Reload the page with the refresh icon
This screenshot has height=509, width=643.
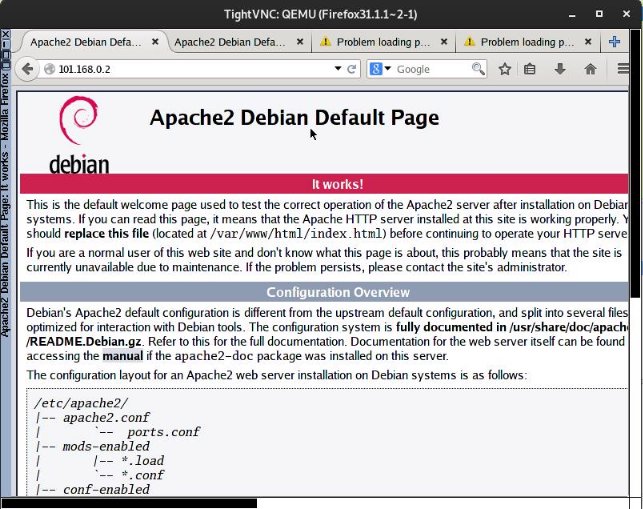[x=351, y=69]
